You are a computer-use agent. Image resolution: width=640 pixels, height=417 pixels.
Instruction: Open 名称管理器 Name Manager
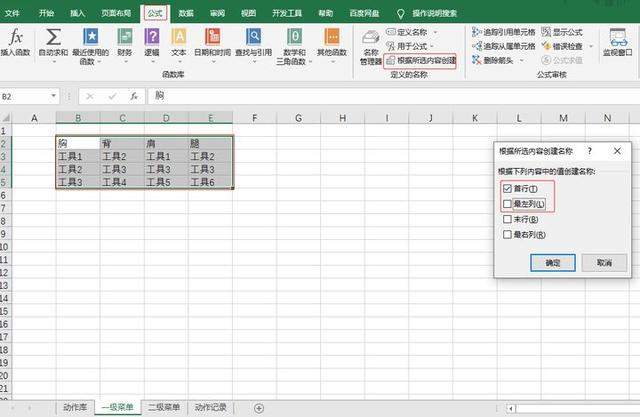pos(370,42)
